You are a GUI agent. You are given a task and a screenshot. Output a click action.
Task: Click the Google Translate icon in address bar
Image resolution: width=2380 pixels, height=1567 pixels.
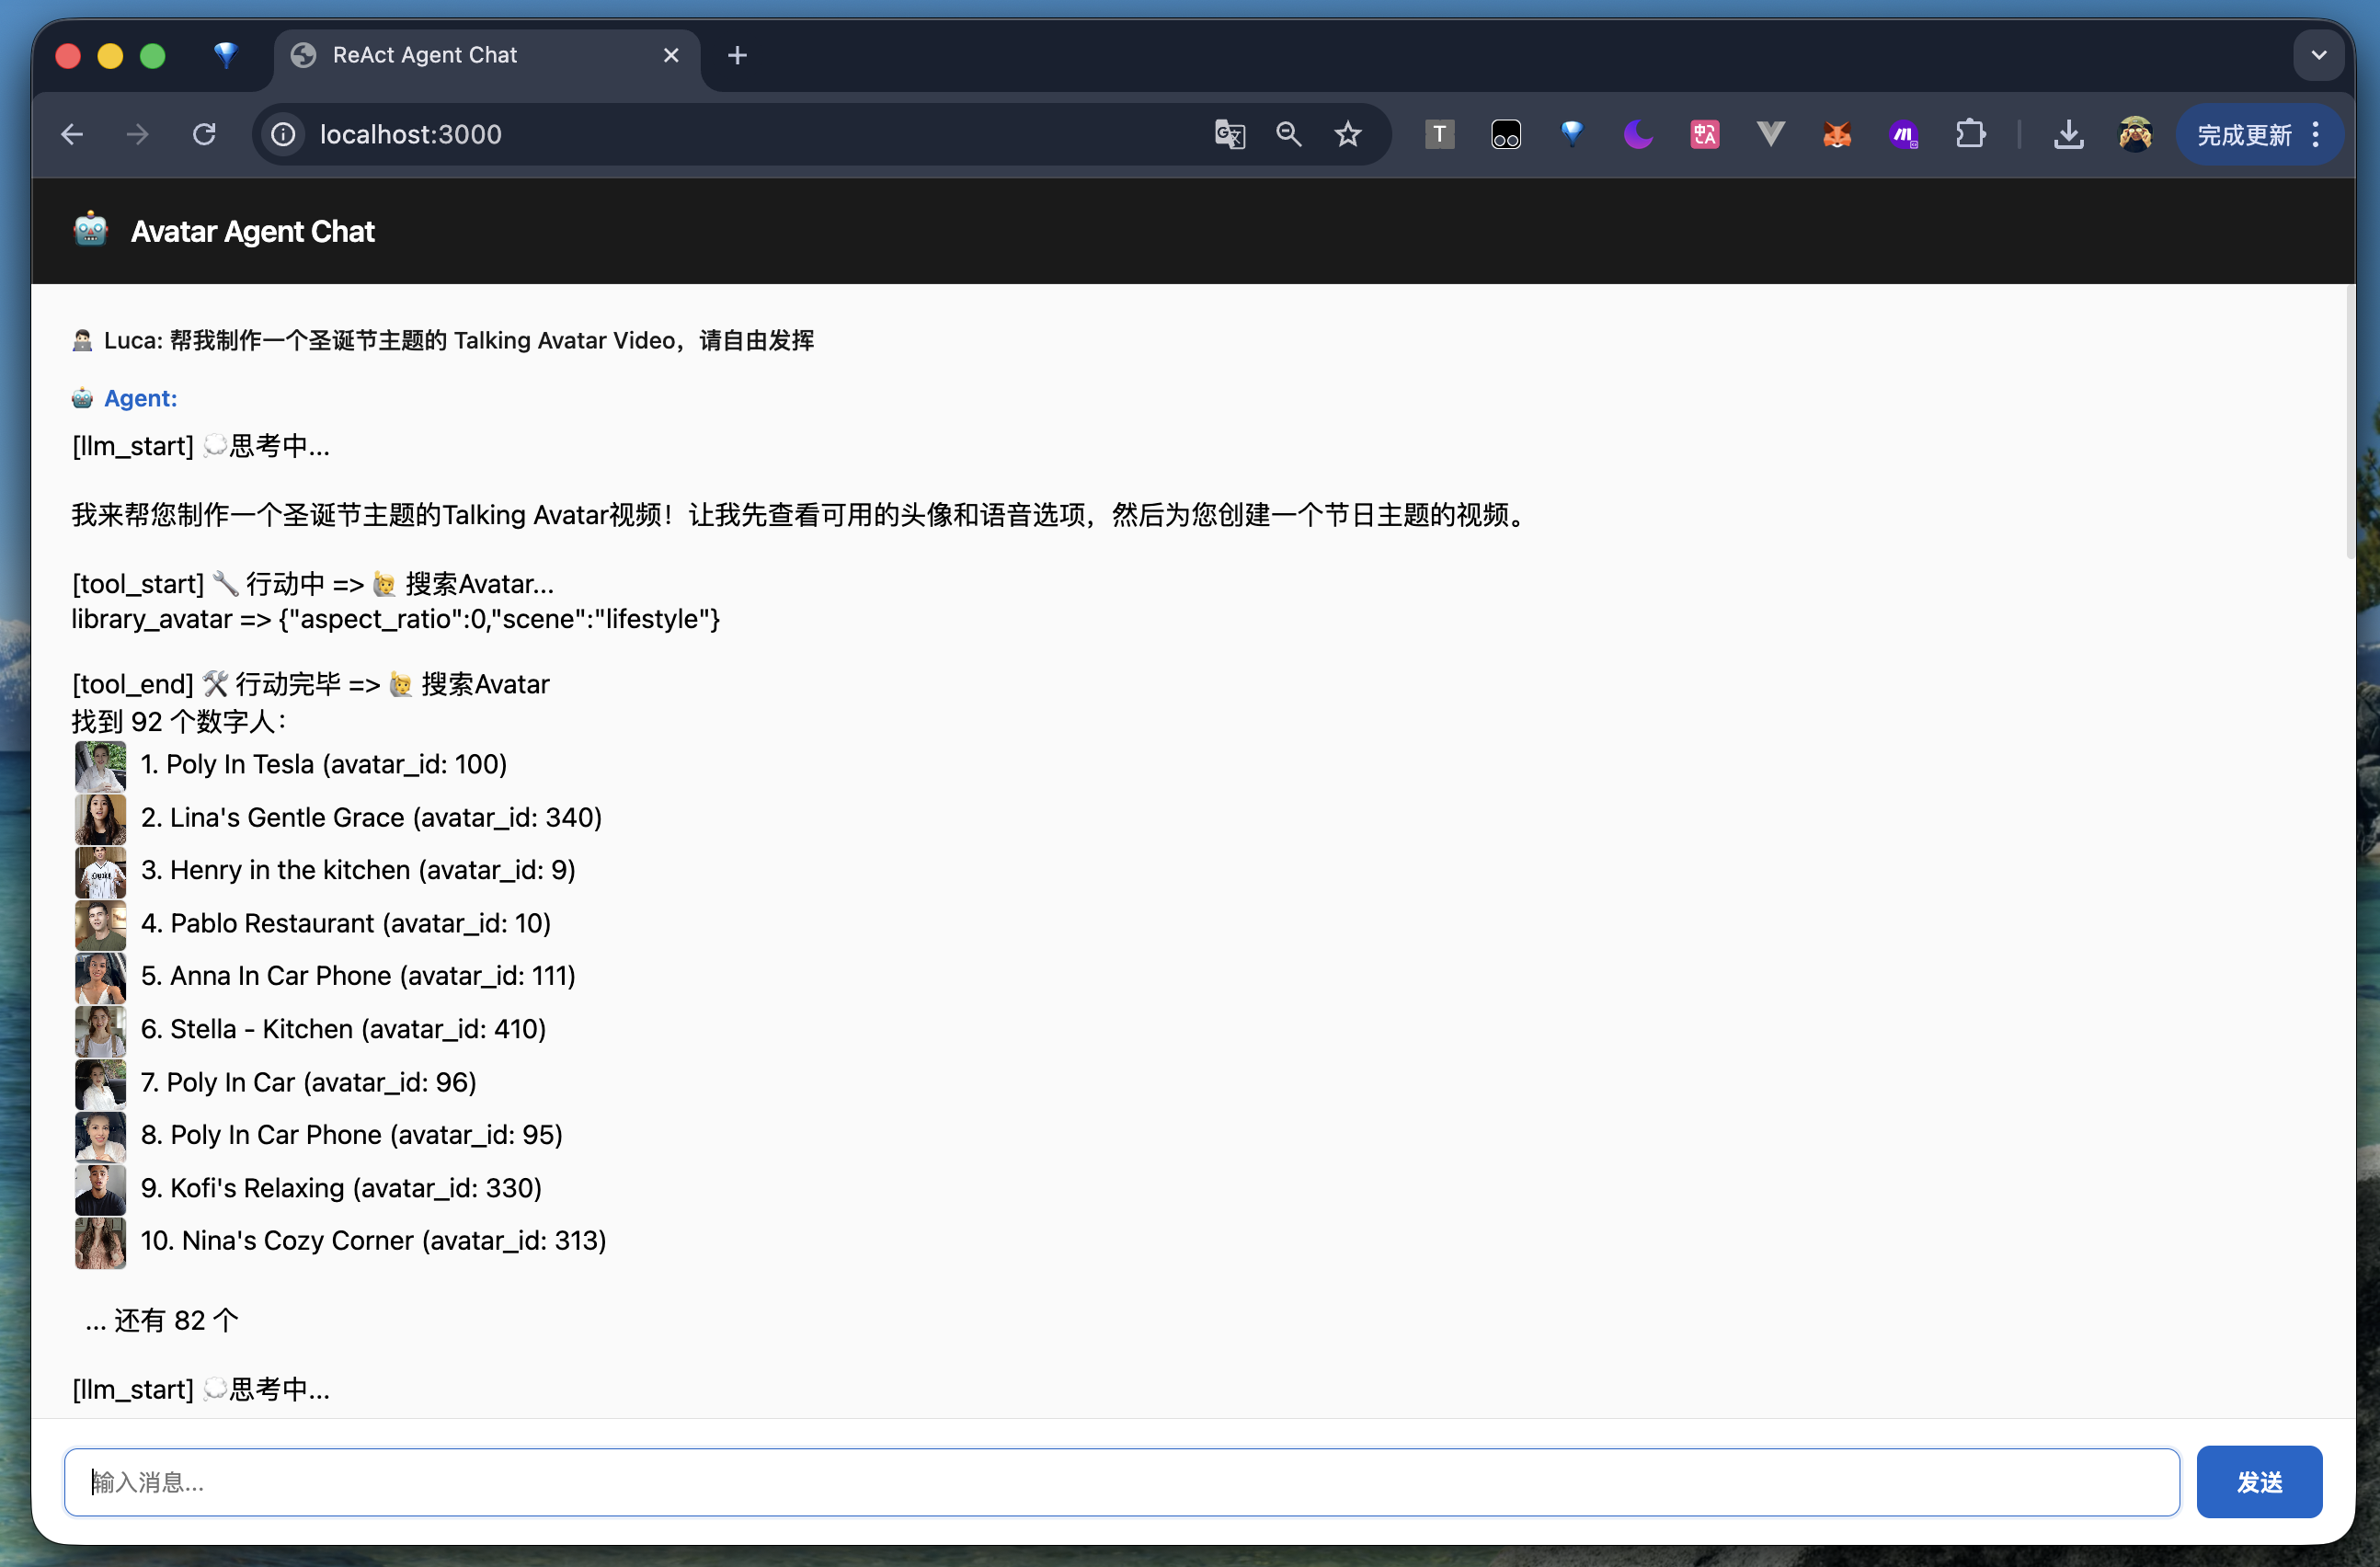pos(1229,134)
